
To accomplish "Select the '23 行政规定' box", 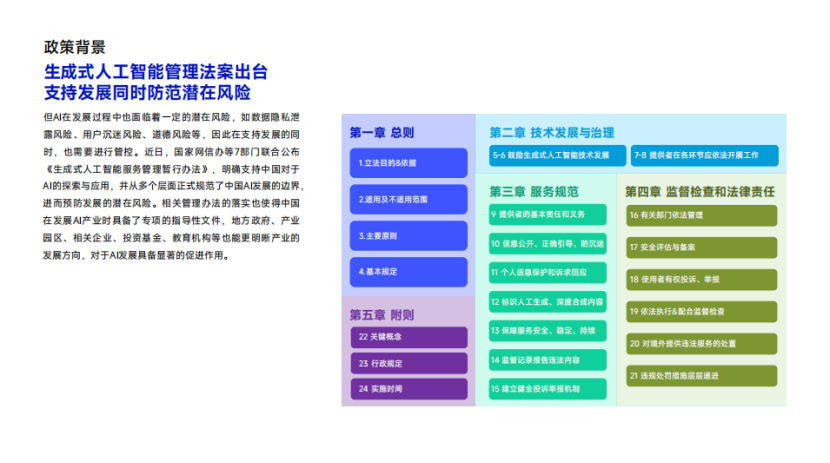I will click(409, 364).
